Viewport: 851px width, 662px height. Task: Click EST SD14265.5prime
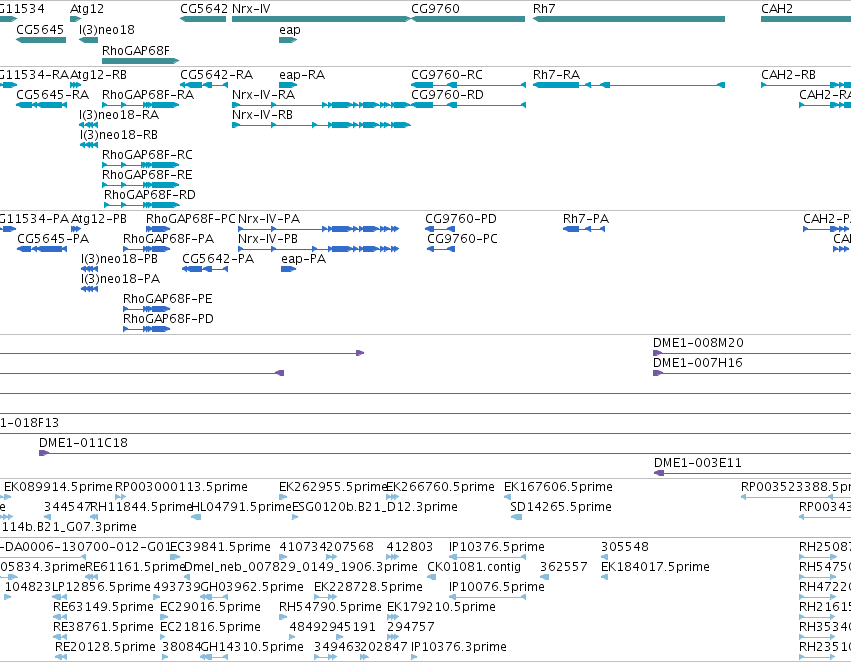(561, 507)
